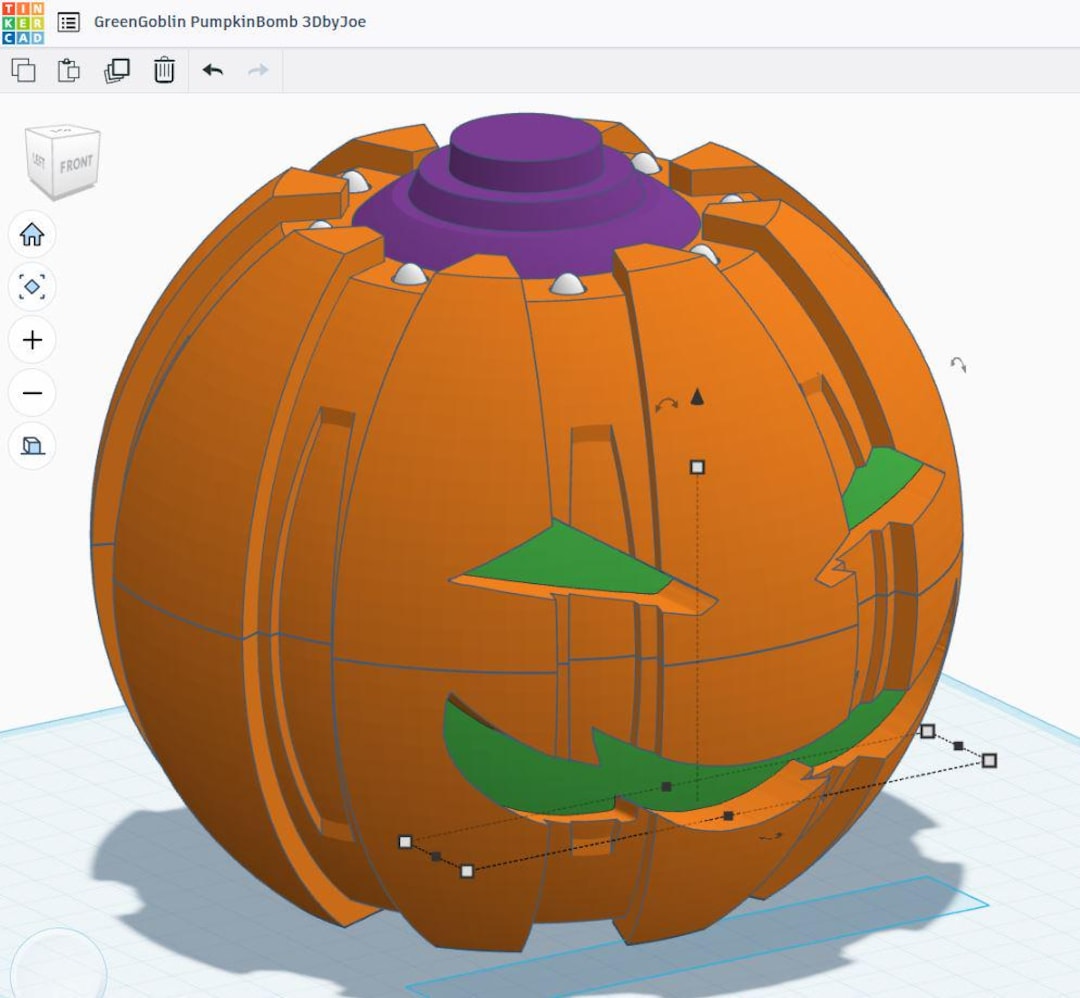This screenshot has width=1080, height=998.
Task: Rename design title GreenGoblin PumpkinBomb 3DbyJoe
Action: pyautogui.click(x=229, y=22)
